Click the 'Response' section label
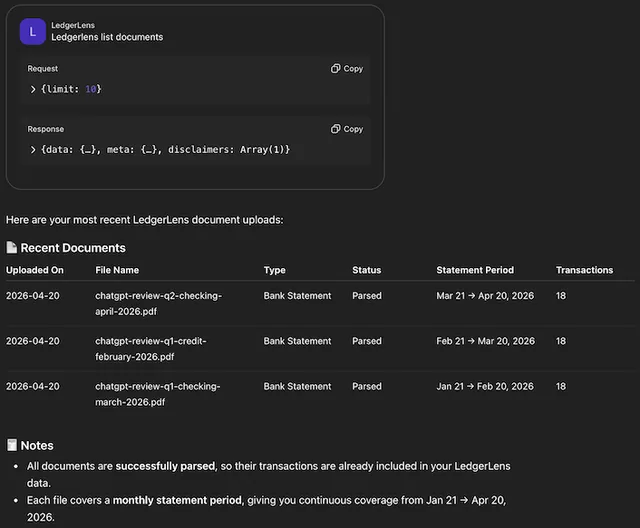Image resolution: width=640 pixels, height=528 pixels. click(x=46, y=129)
